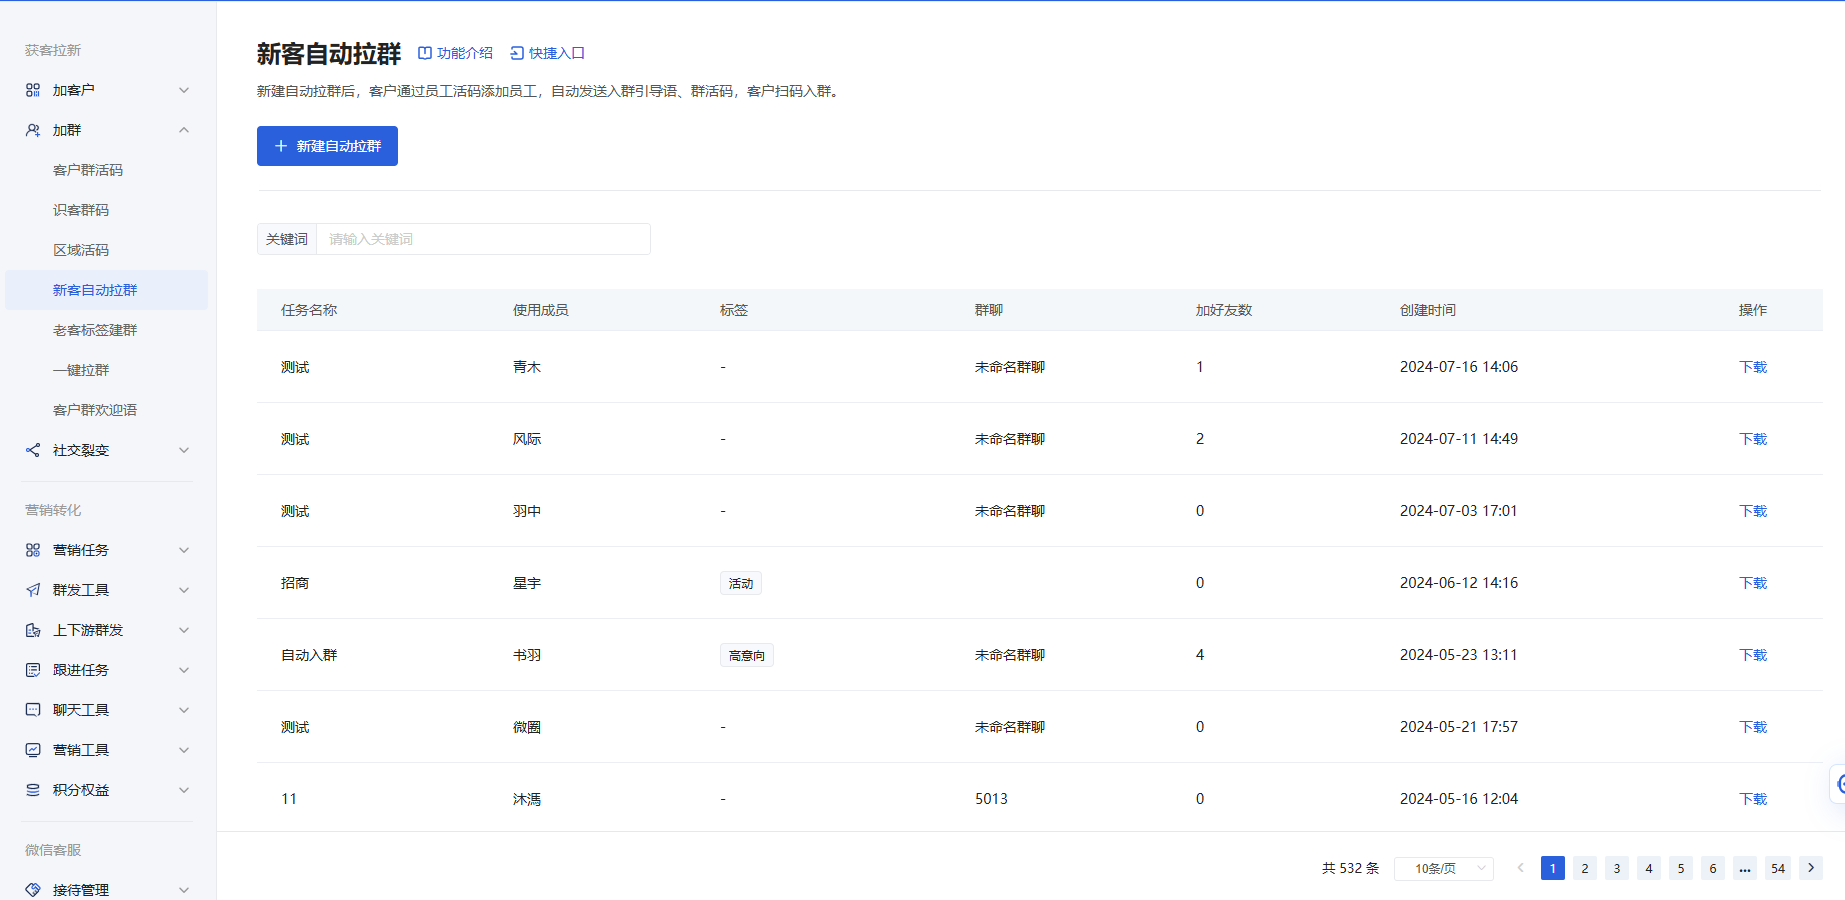Expand the 群发工具 chevron

(x=184, y=590)
